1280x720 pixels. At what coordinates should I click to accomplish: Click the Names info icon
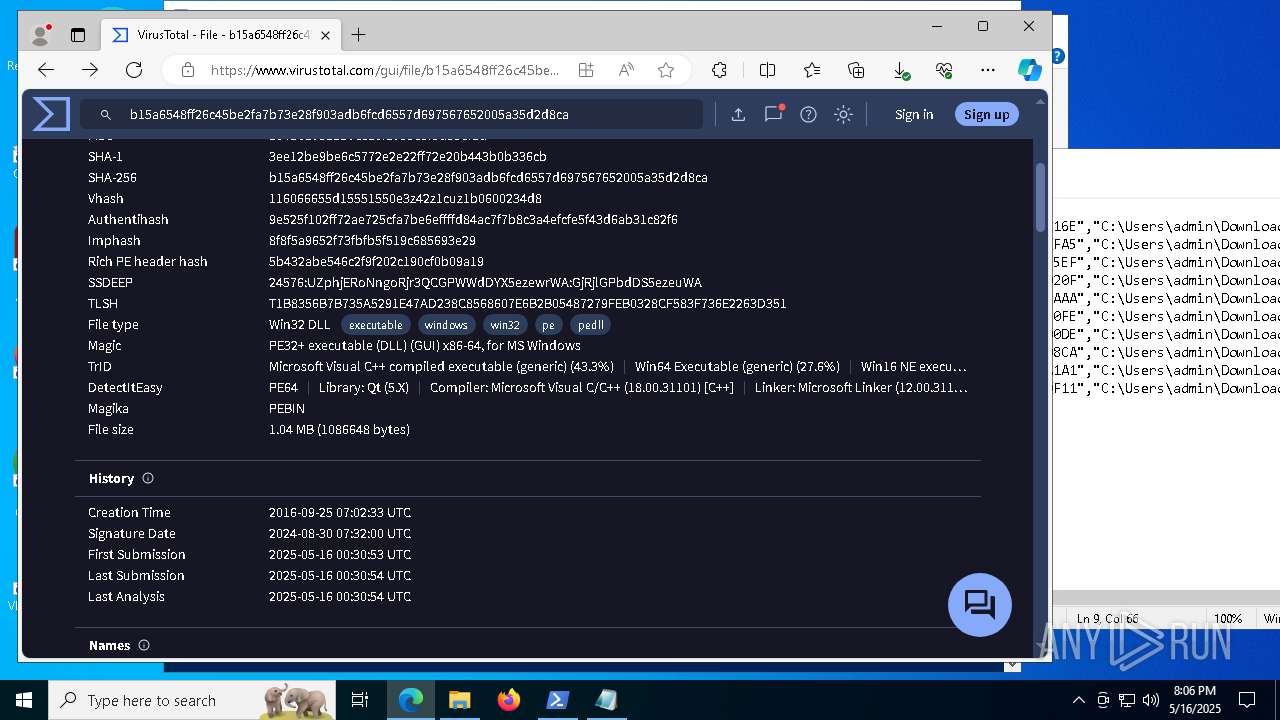point(144,645)
